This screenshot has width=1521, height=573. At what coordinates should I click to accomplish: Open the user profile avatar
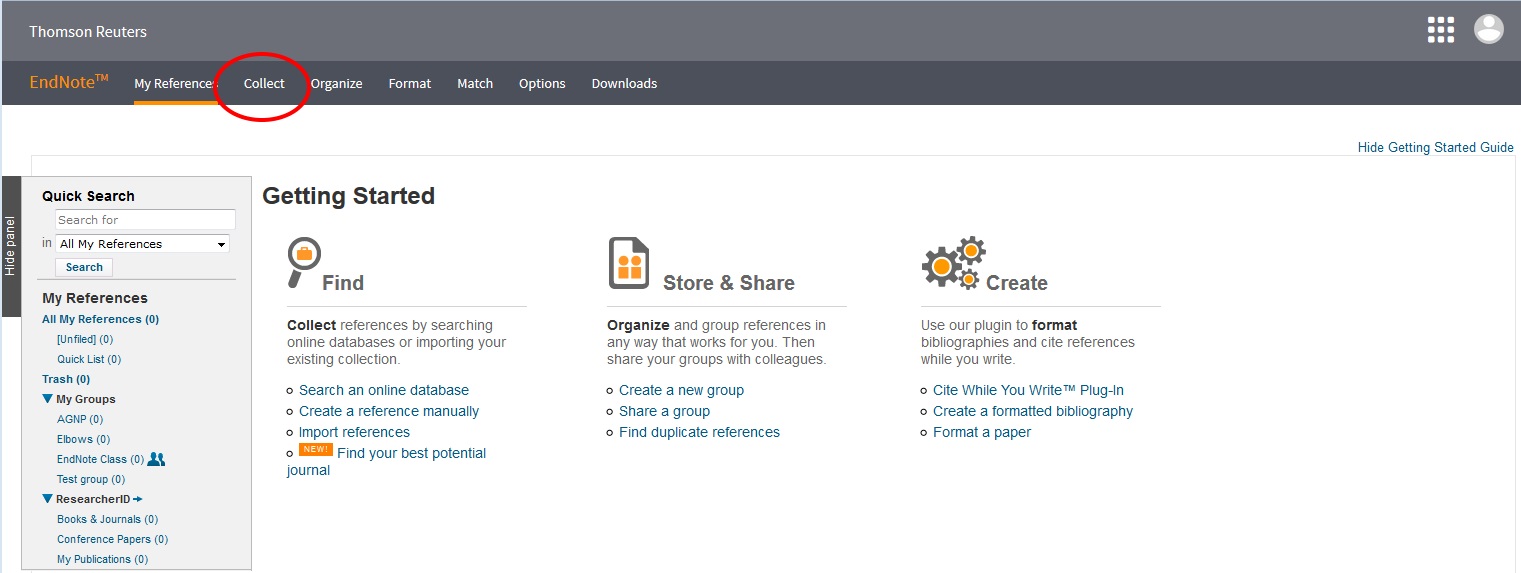[x=1489, y=29]
